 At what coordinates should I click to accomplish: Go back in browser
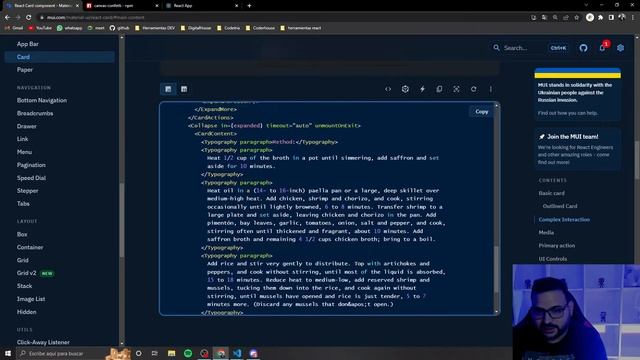[x=7, y=18]
